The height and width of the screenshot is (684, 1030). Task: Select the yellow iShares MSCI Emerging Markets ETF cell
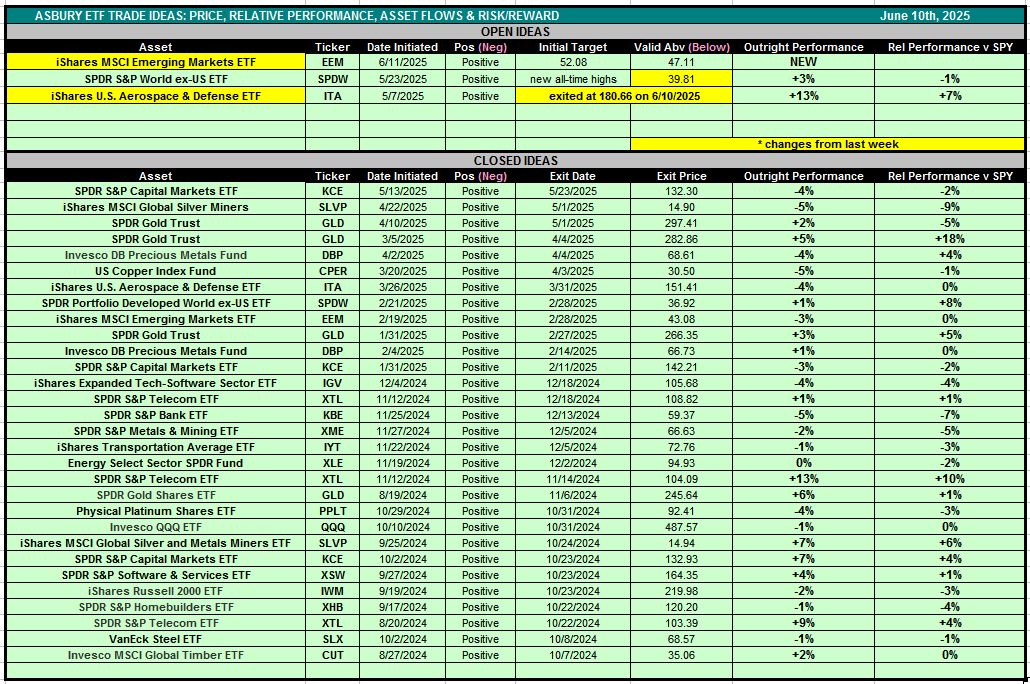(x=156, y=62)
